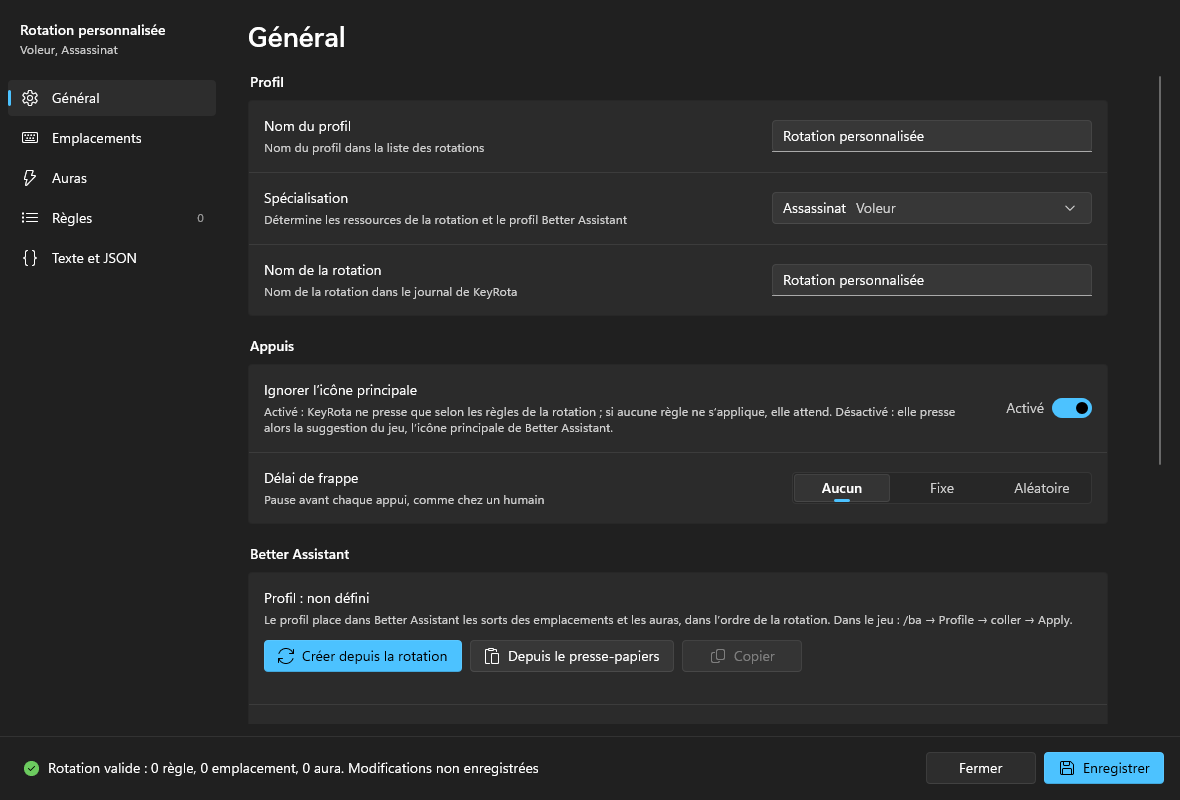Click the refresh icon on Créer depuis la rotation
Viewport: 1180px width, 800px height.
[x=286, y=656]
